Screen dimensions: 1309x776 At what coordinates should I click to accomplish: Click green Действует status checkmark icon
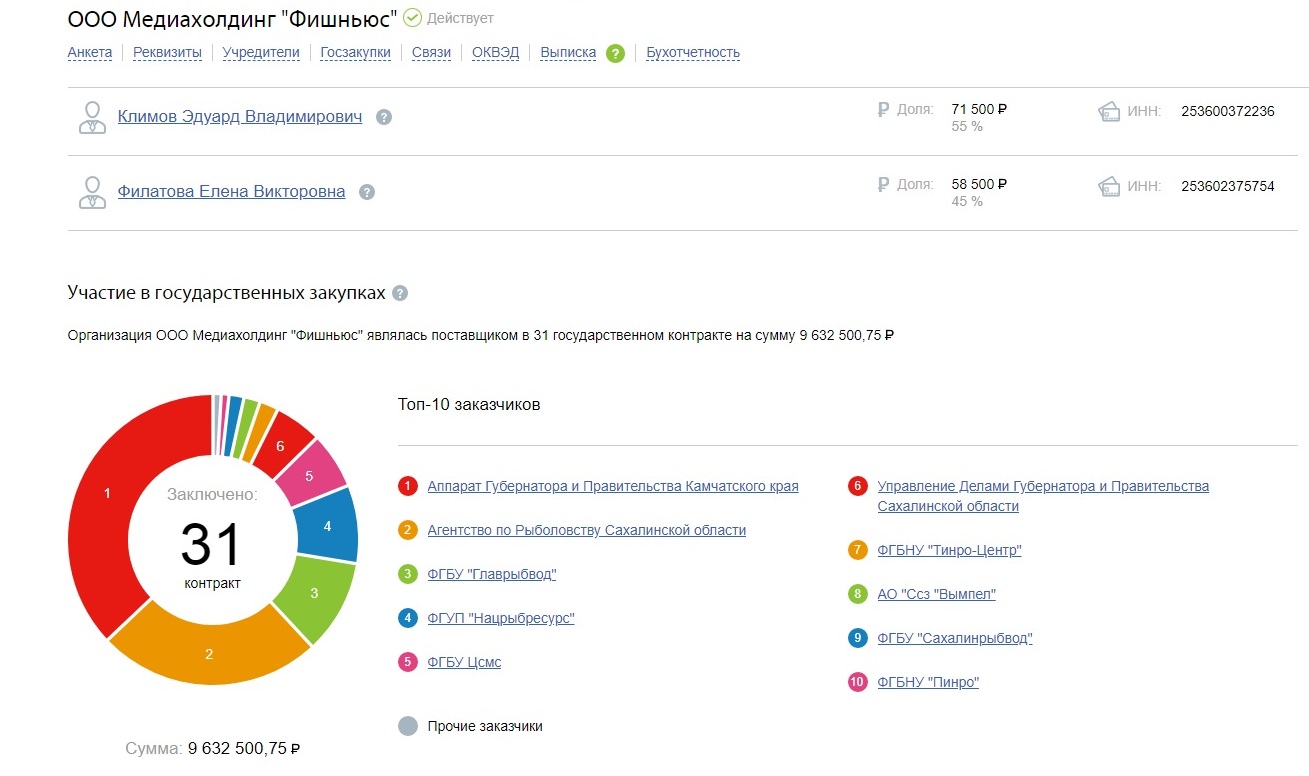pyautogui.click(x=412, y=18)
